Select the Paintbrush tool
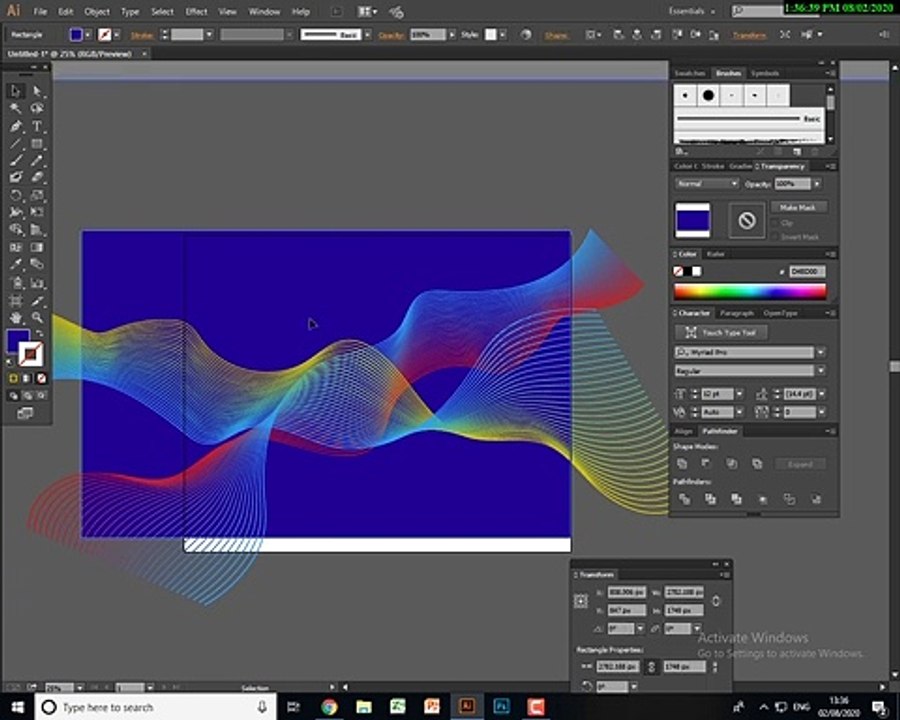Image resolution: width=900 pixels, height=720 pixels. 15,161
